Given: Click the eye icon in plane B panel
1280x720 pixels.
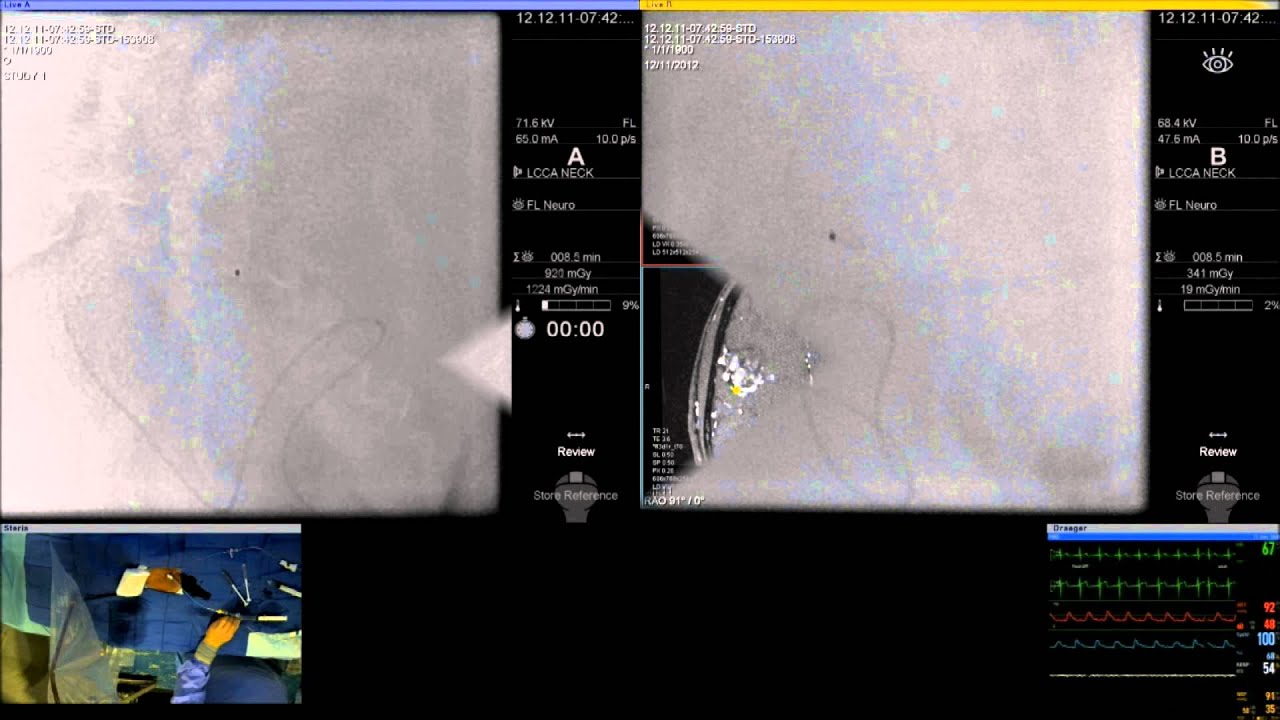Looking at the screenshot, I should point(1217,64).
